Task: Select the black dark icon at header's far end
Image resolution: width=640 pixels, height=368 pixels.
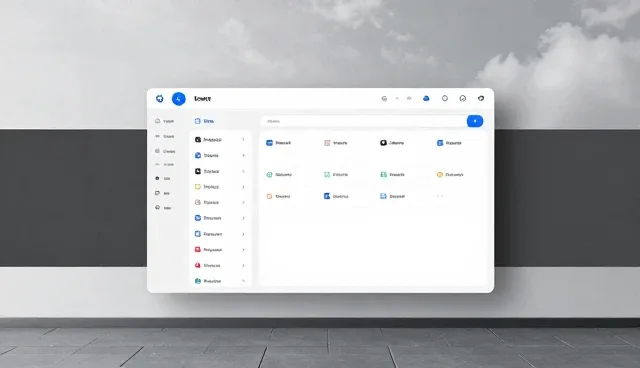Action: (x=481, y=98)
